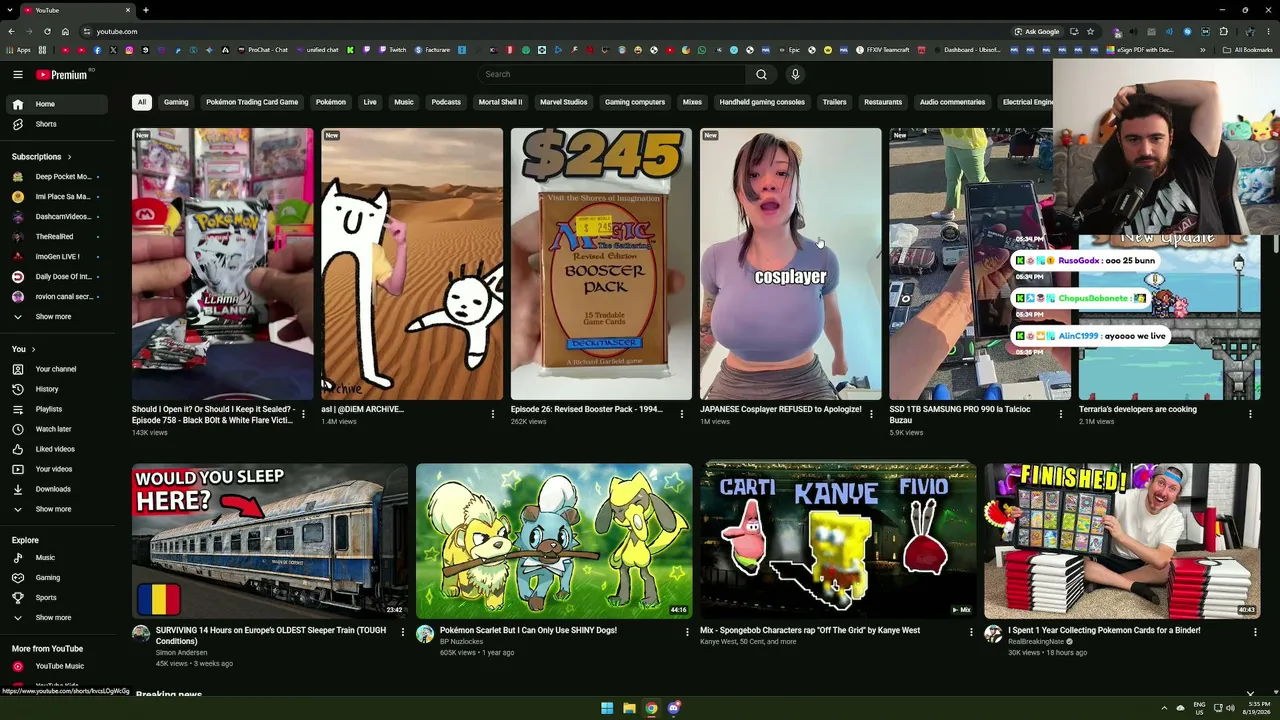
Task: Open options for Revised Booster Pack short
Action: (x=682, y=413)
